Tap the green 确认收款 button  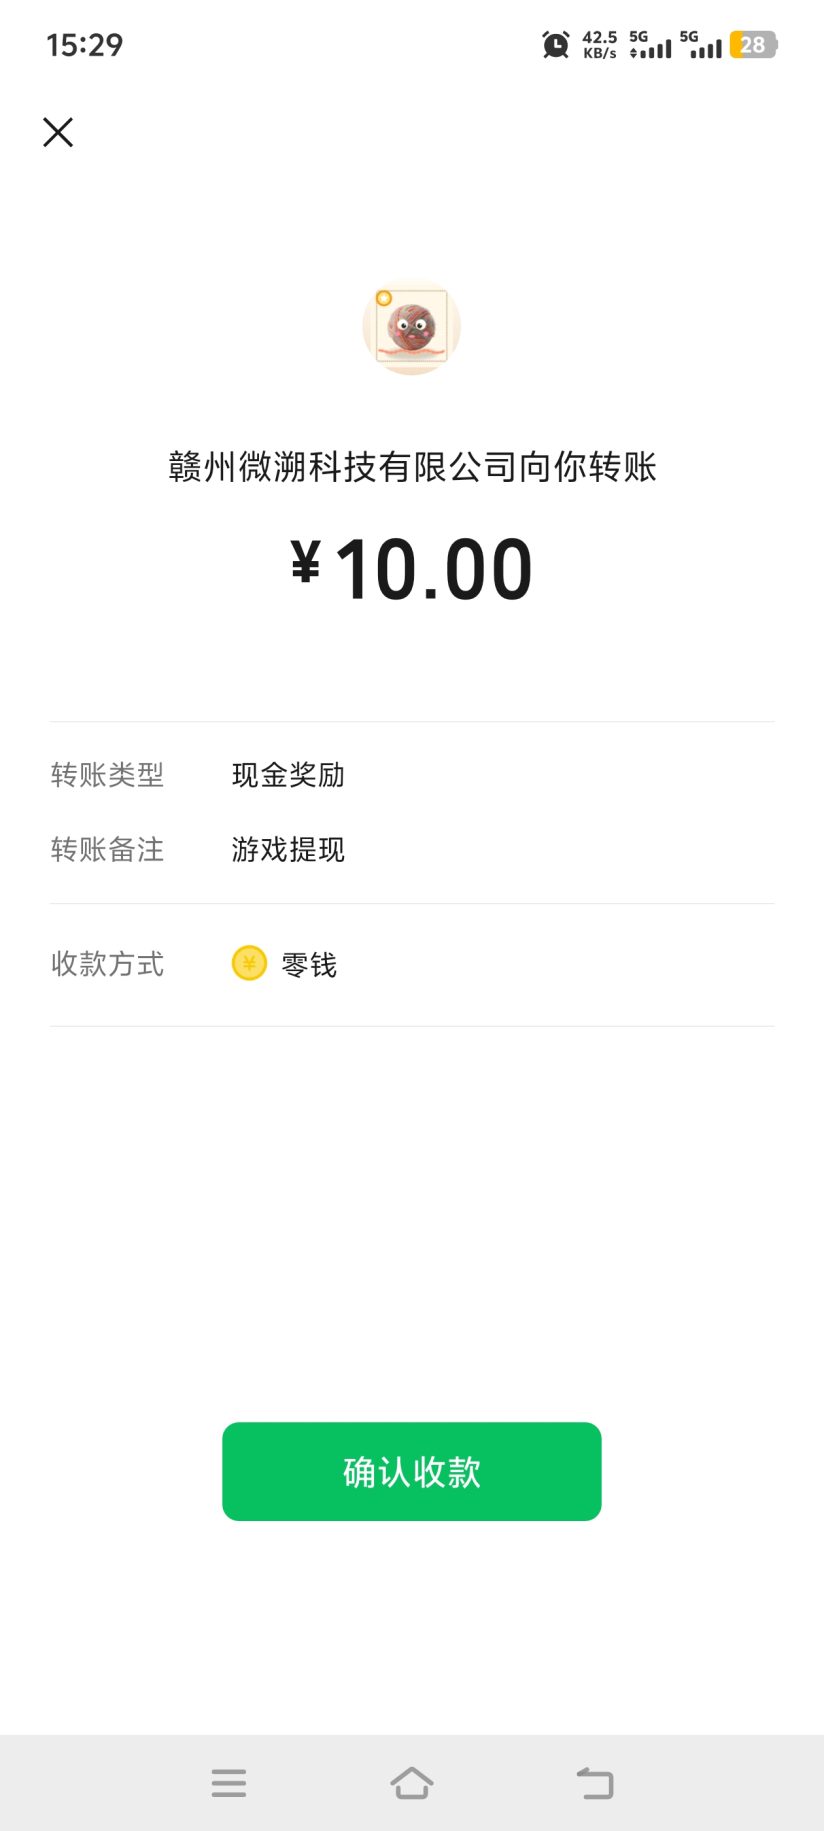[x=412, y=1472]
